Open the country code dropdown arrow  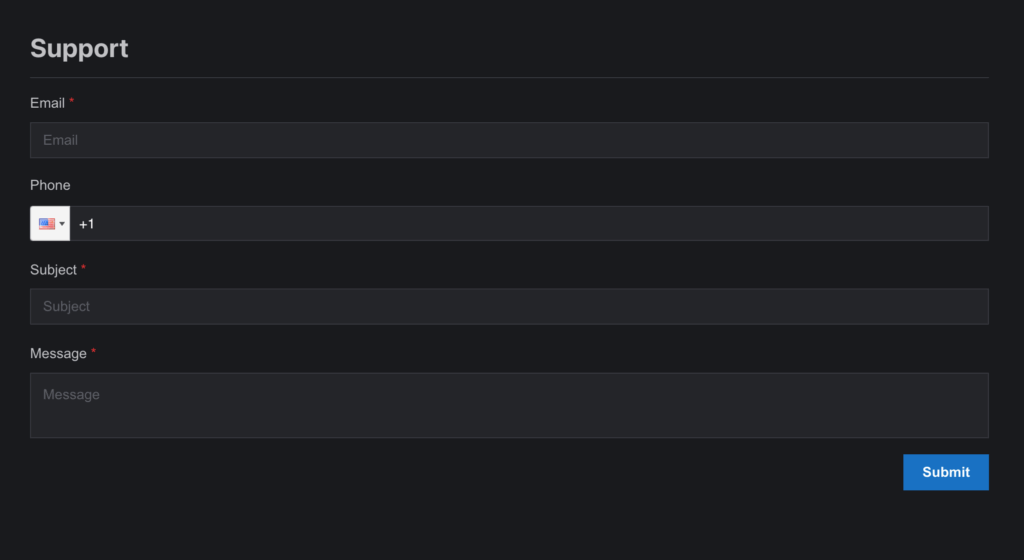pyautogui.click(x=62, y=224)
